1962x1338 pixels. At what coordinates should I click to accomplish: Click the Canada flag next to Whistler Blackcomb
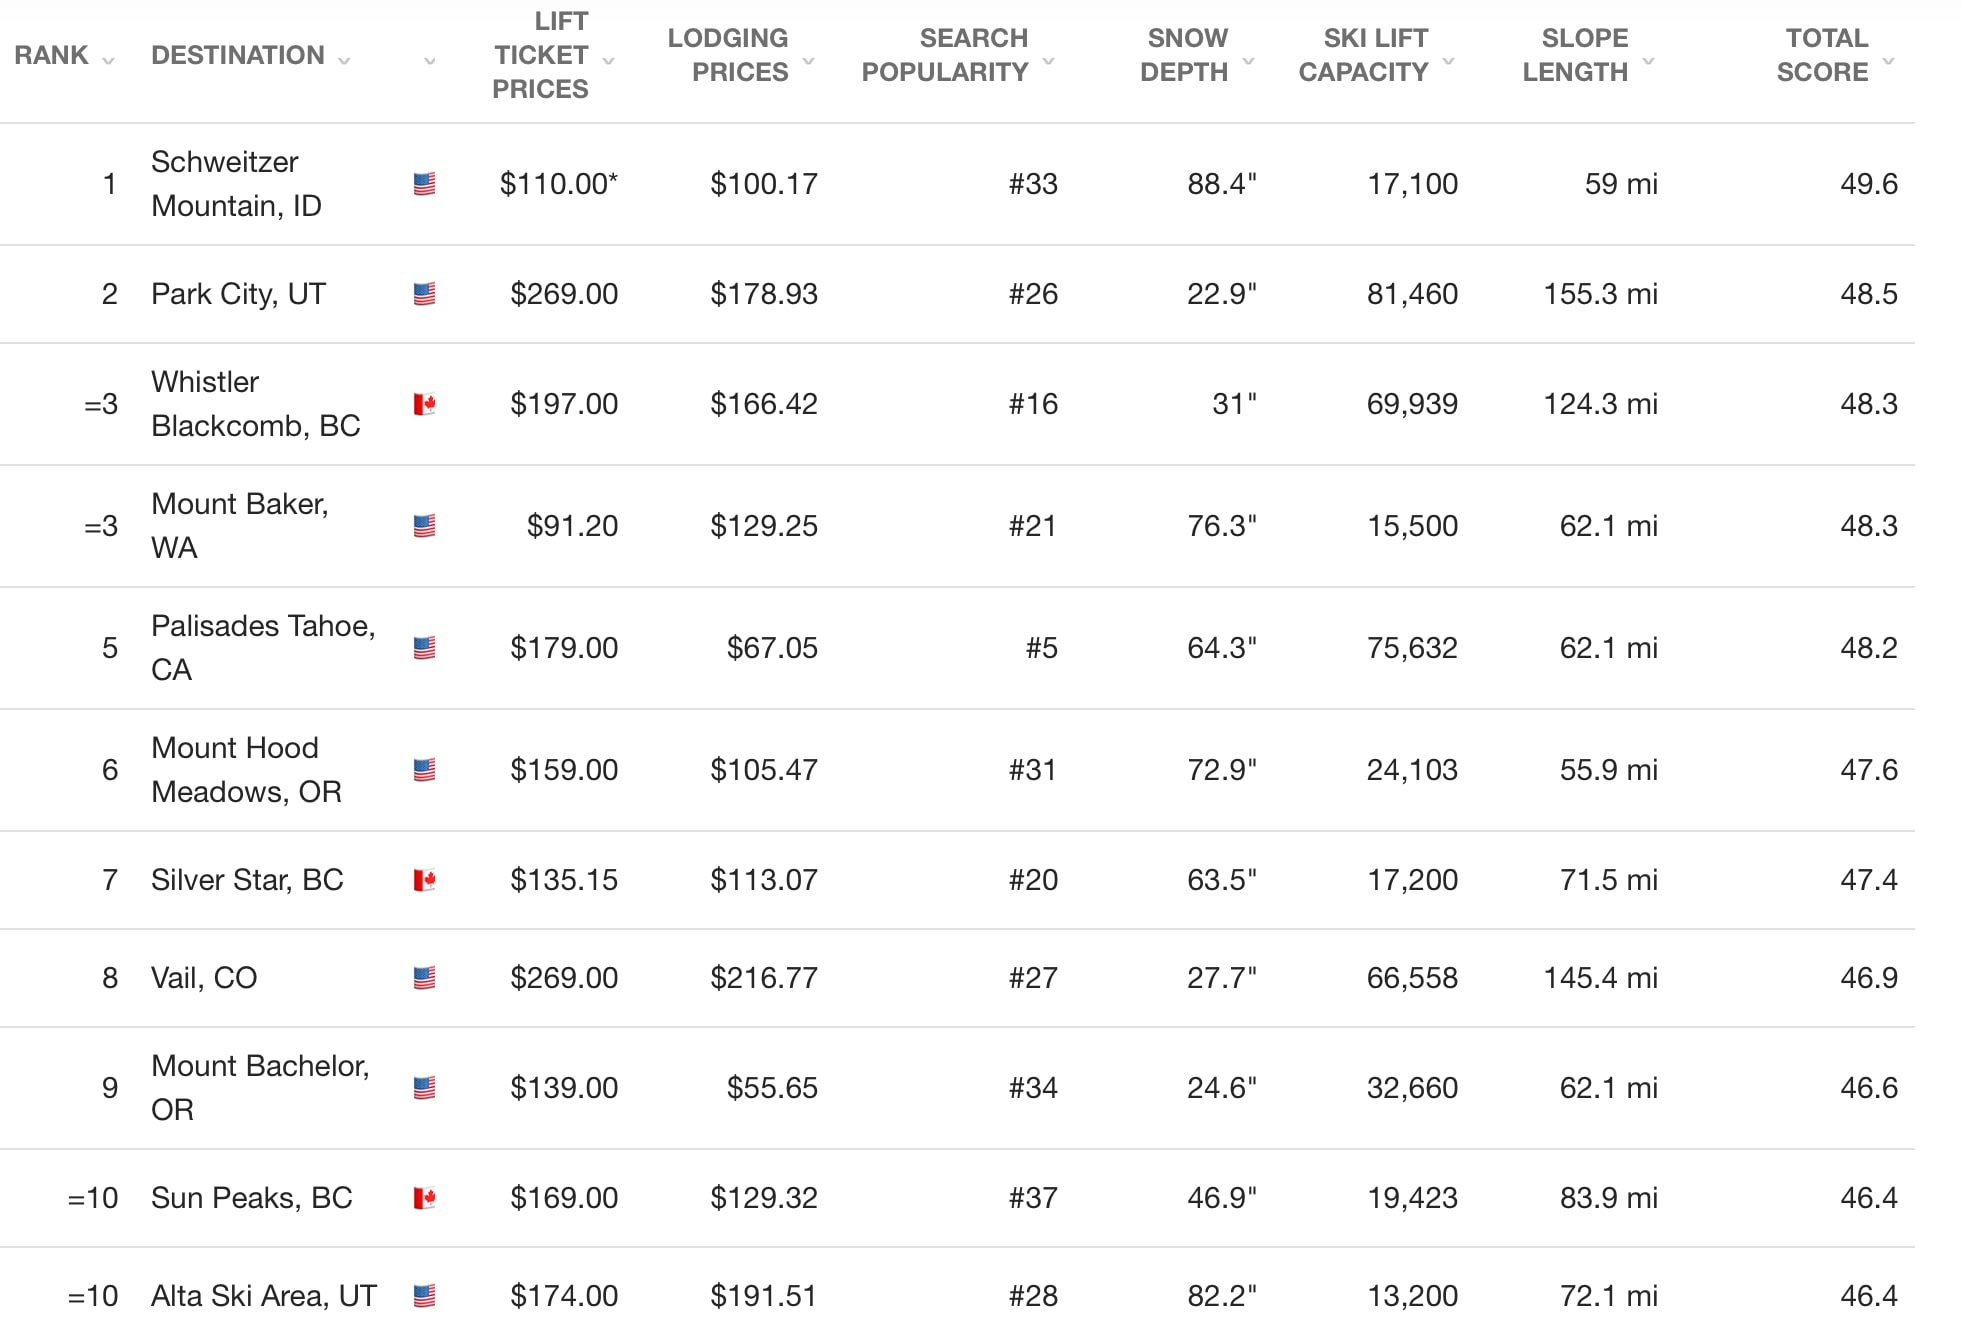click(x=424, y=404)
